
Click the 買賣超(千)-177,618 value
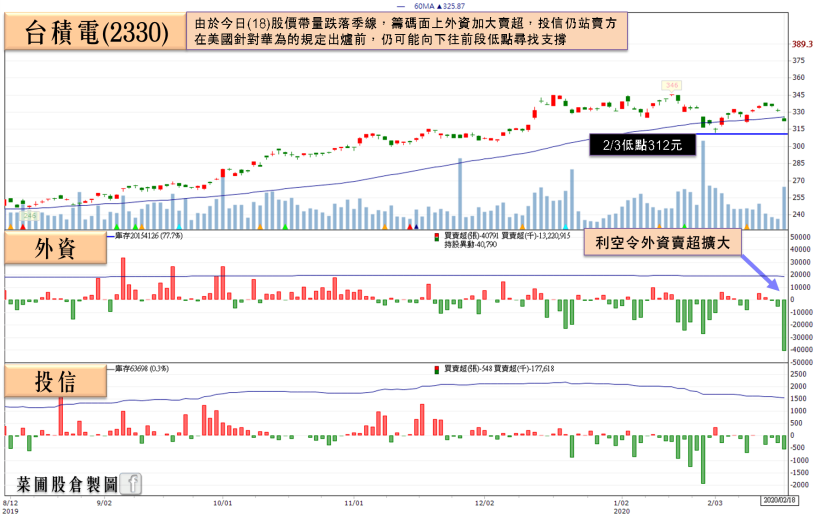pos(524,369)
